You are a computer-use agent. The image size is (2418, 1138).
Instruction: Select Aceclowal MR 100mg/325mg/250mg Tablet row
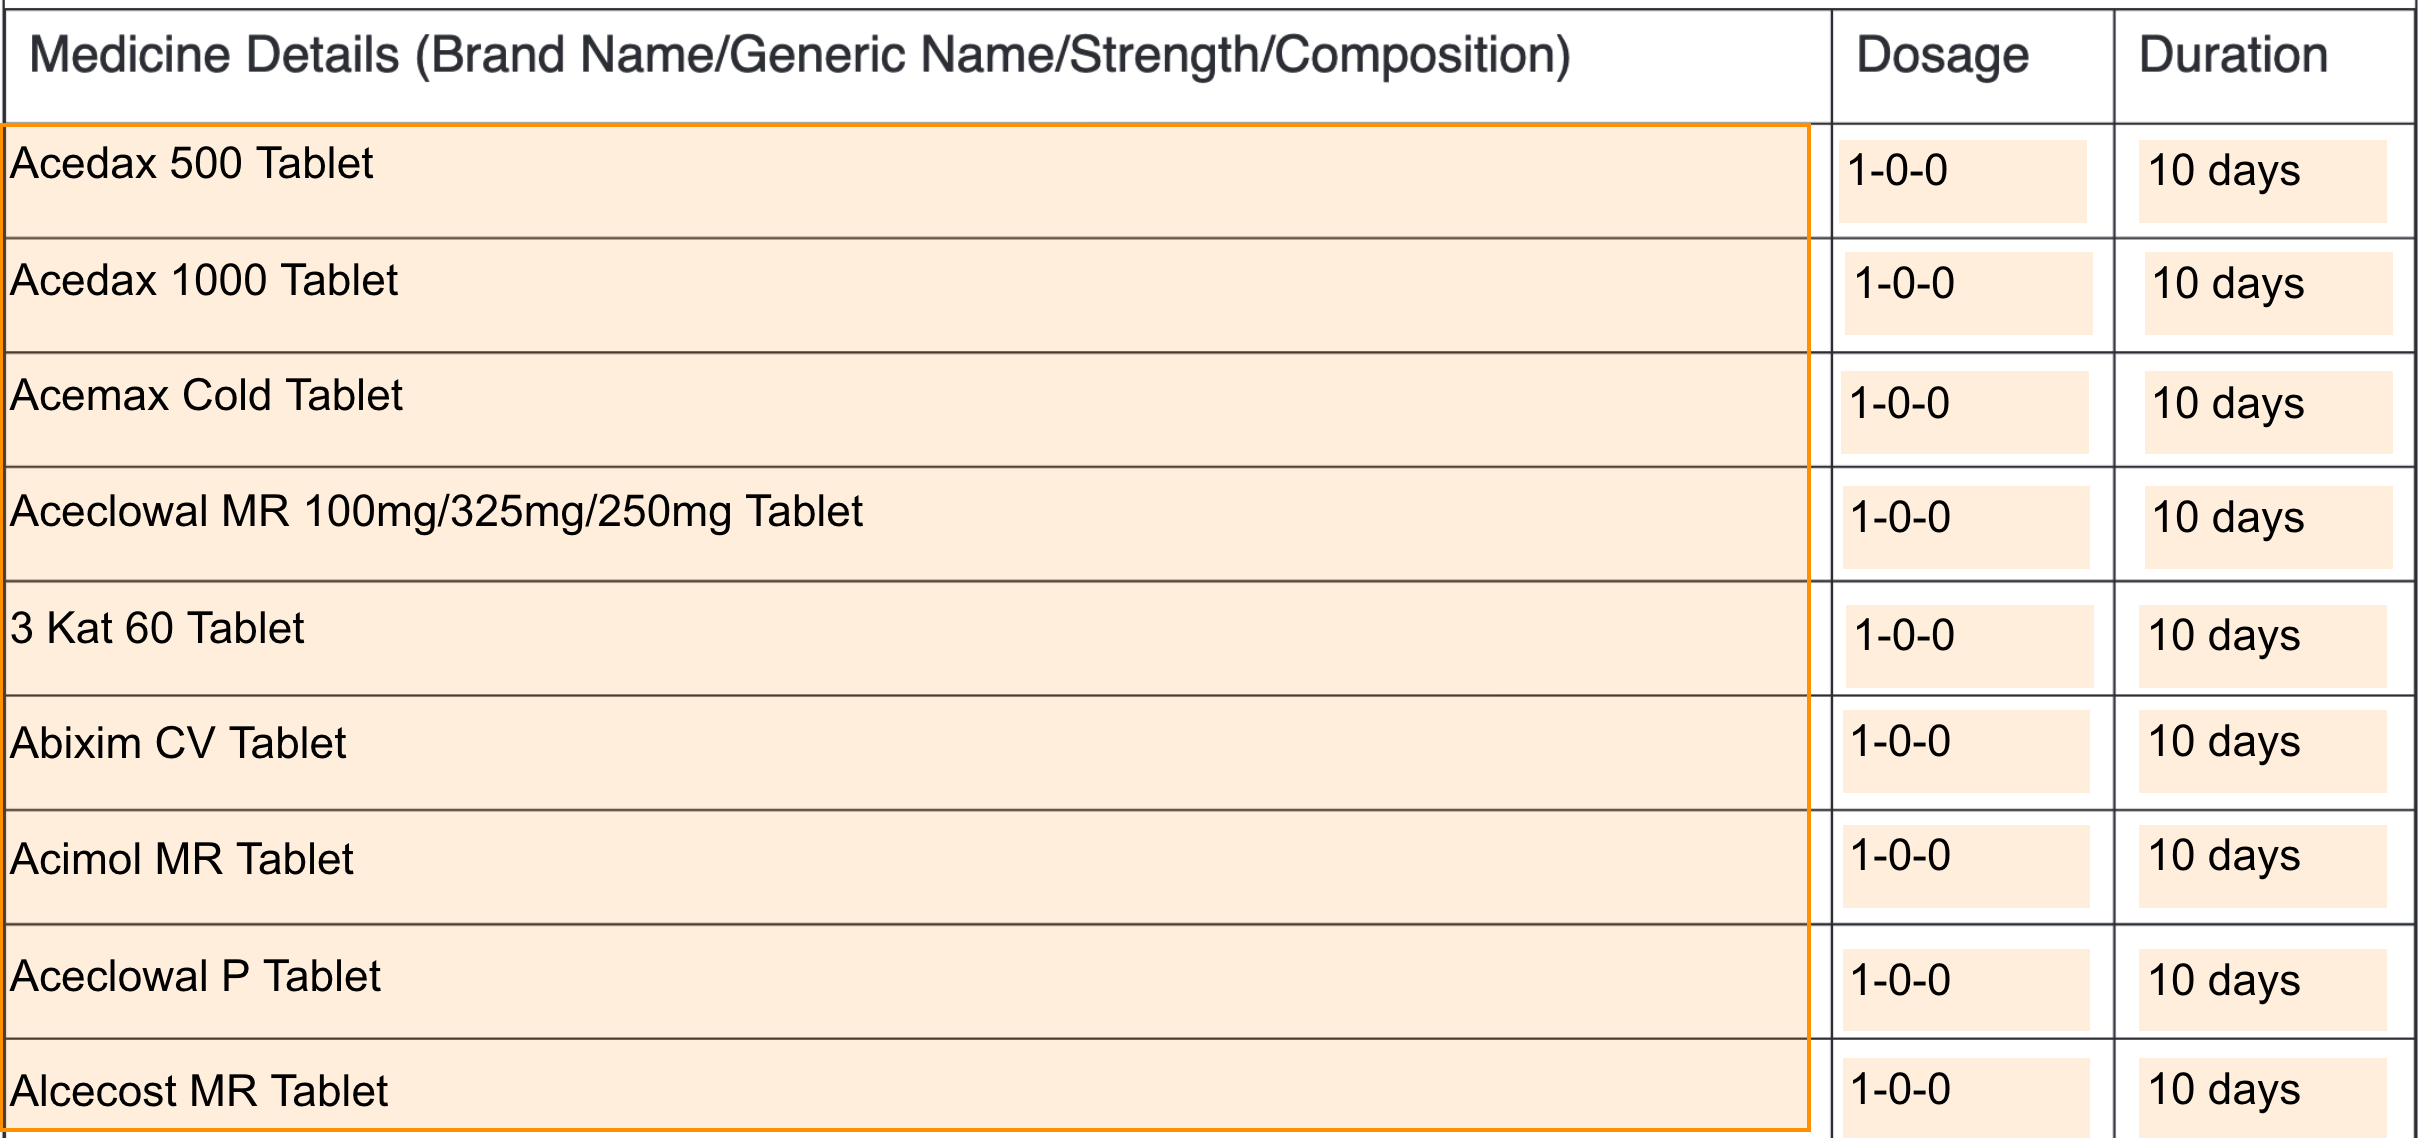(x=906, y=524)
